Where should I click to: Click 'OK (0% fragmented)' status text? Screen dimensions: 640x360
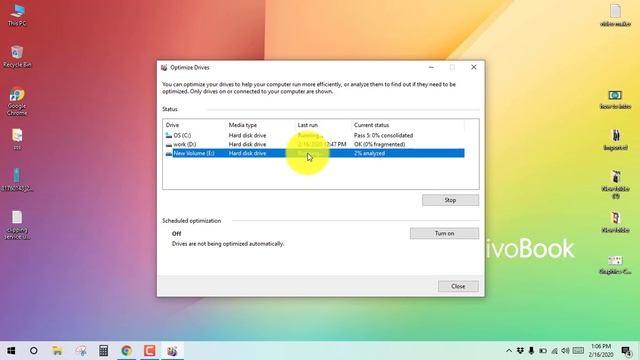380,144
